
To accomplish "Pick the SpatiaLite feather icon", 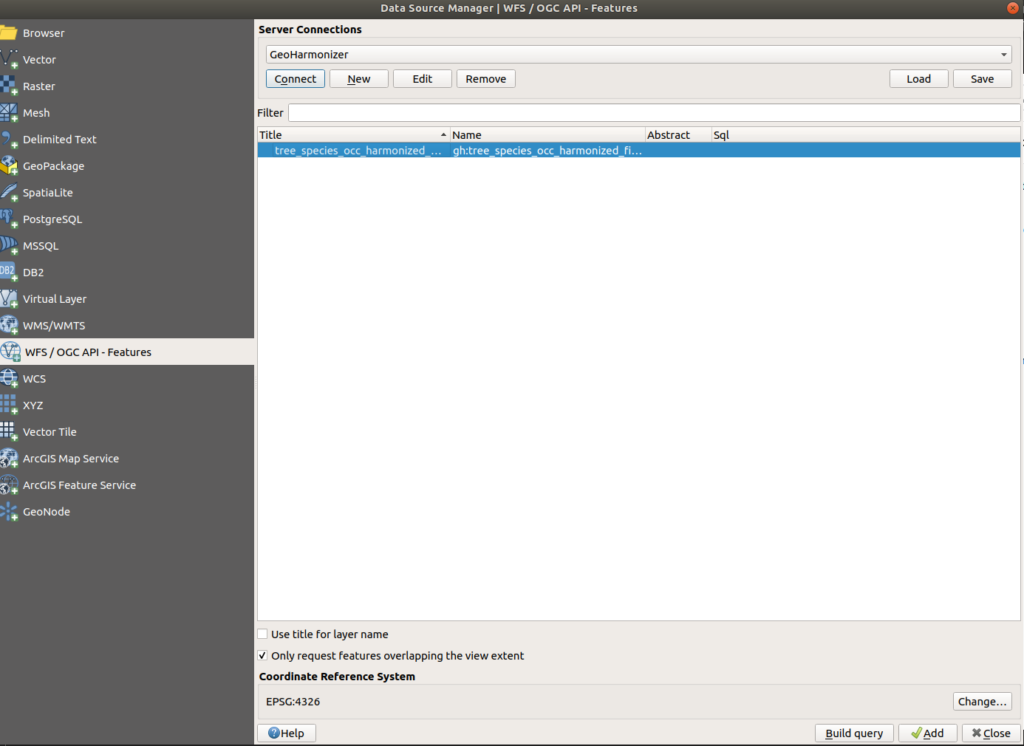I will click(8, 192).
